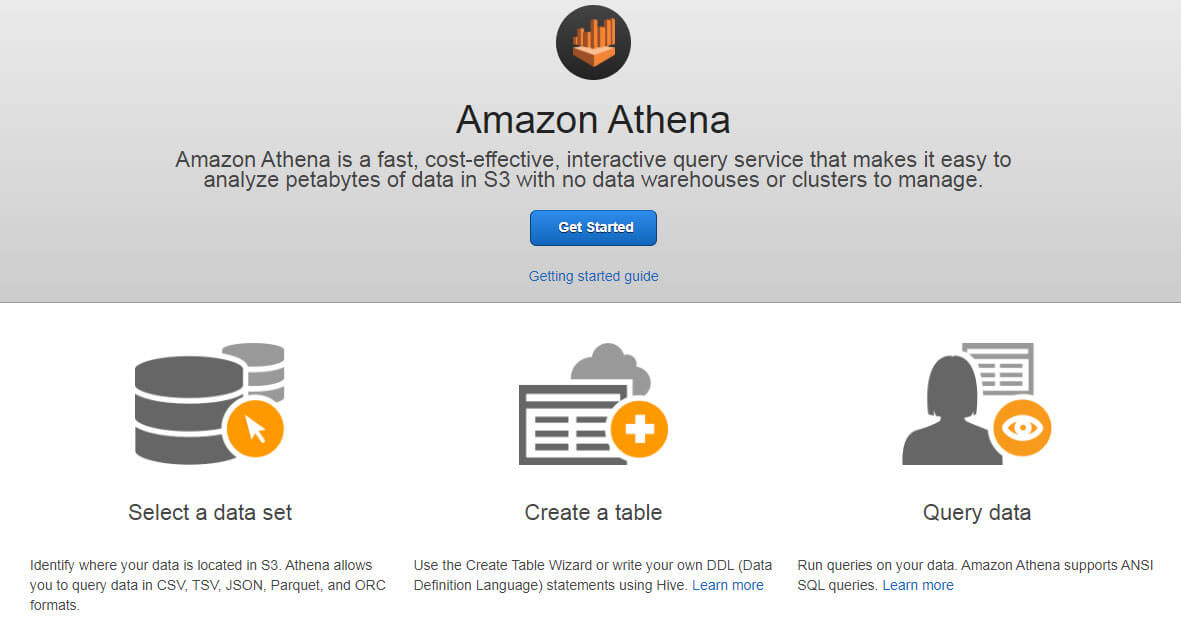Open Learn more about DDL statements
Image resolution: width=1181 pixels, height=617 pixels.
[x=727, y=585]
